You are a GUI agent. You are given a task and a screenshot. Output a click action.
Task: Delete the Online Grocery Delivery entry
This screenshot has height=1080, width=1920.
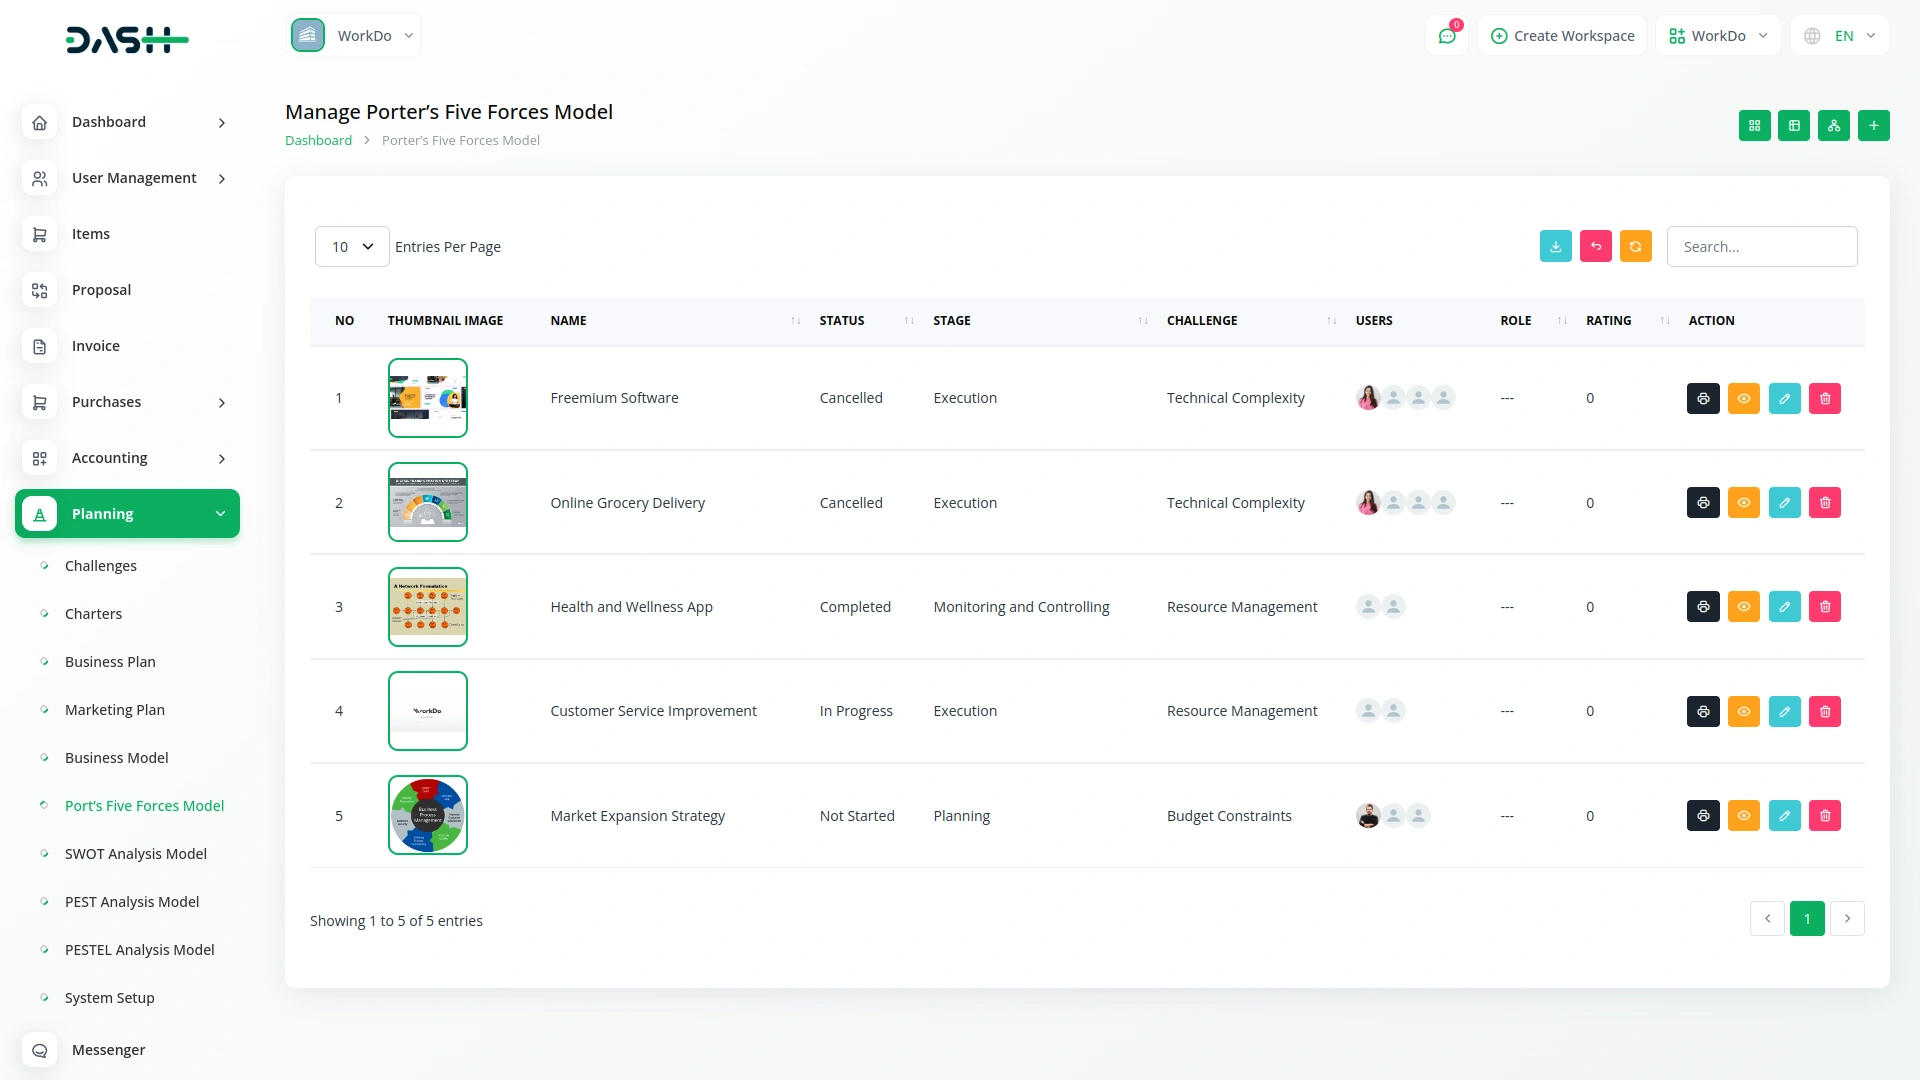click(1824, 502)
